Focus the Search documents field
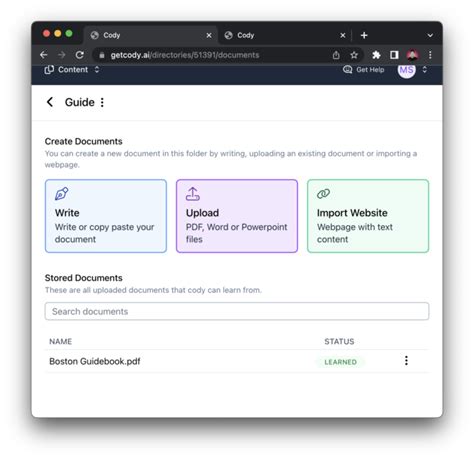 (237, 311)
